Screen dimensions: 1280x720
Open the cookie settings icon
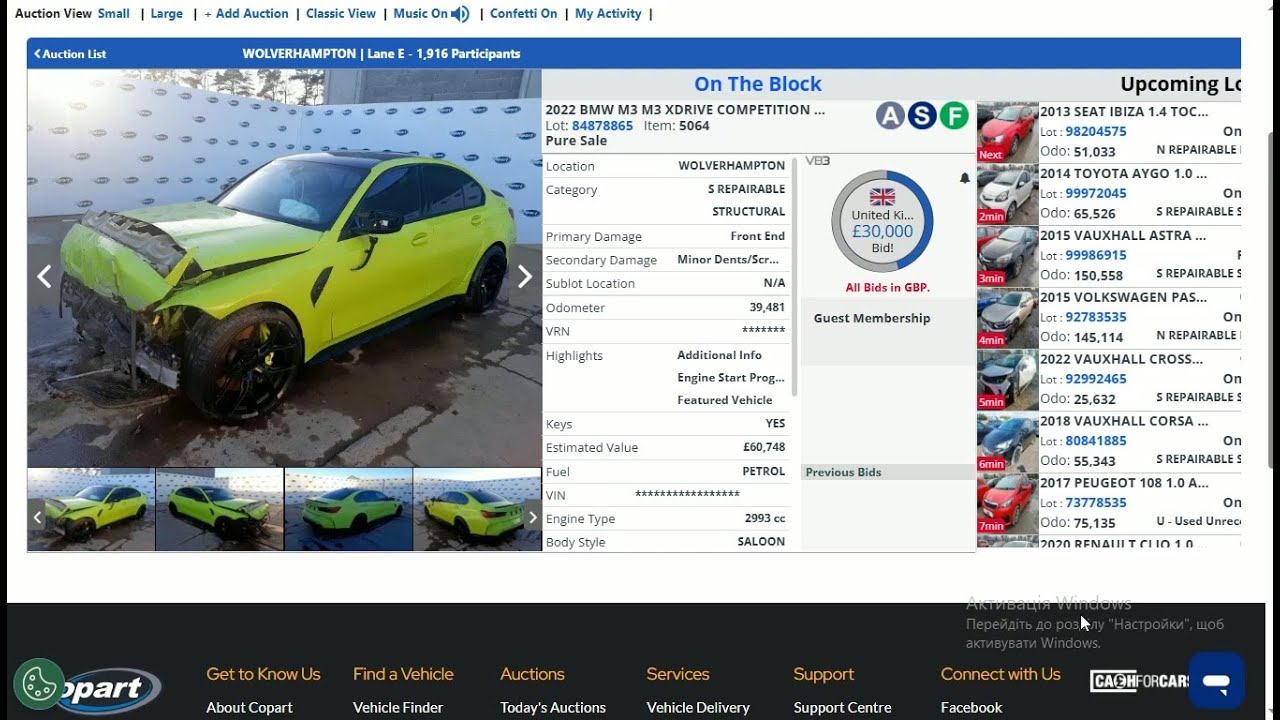pyautogui.click(x=39, y=684)
